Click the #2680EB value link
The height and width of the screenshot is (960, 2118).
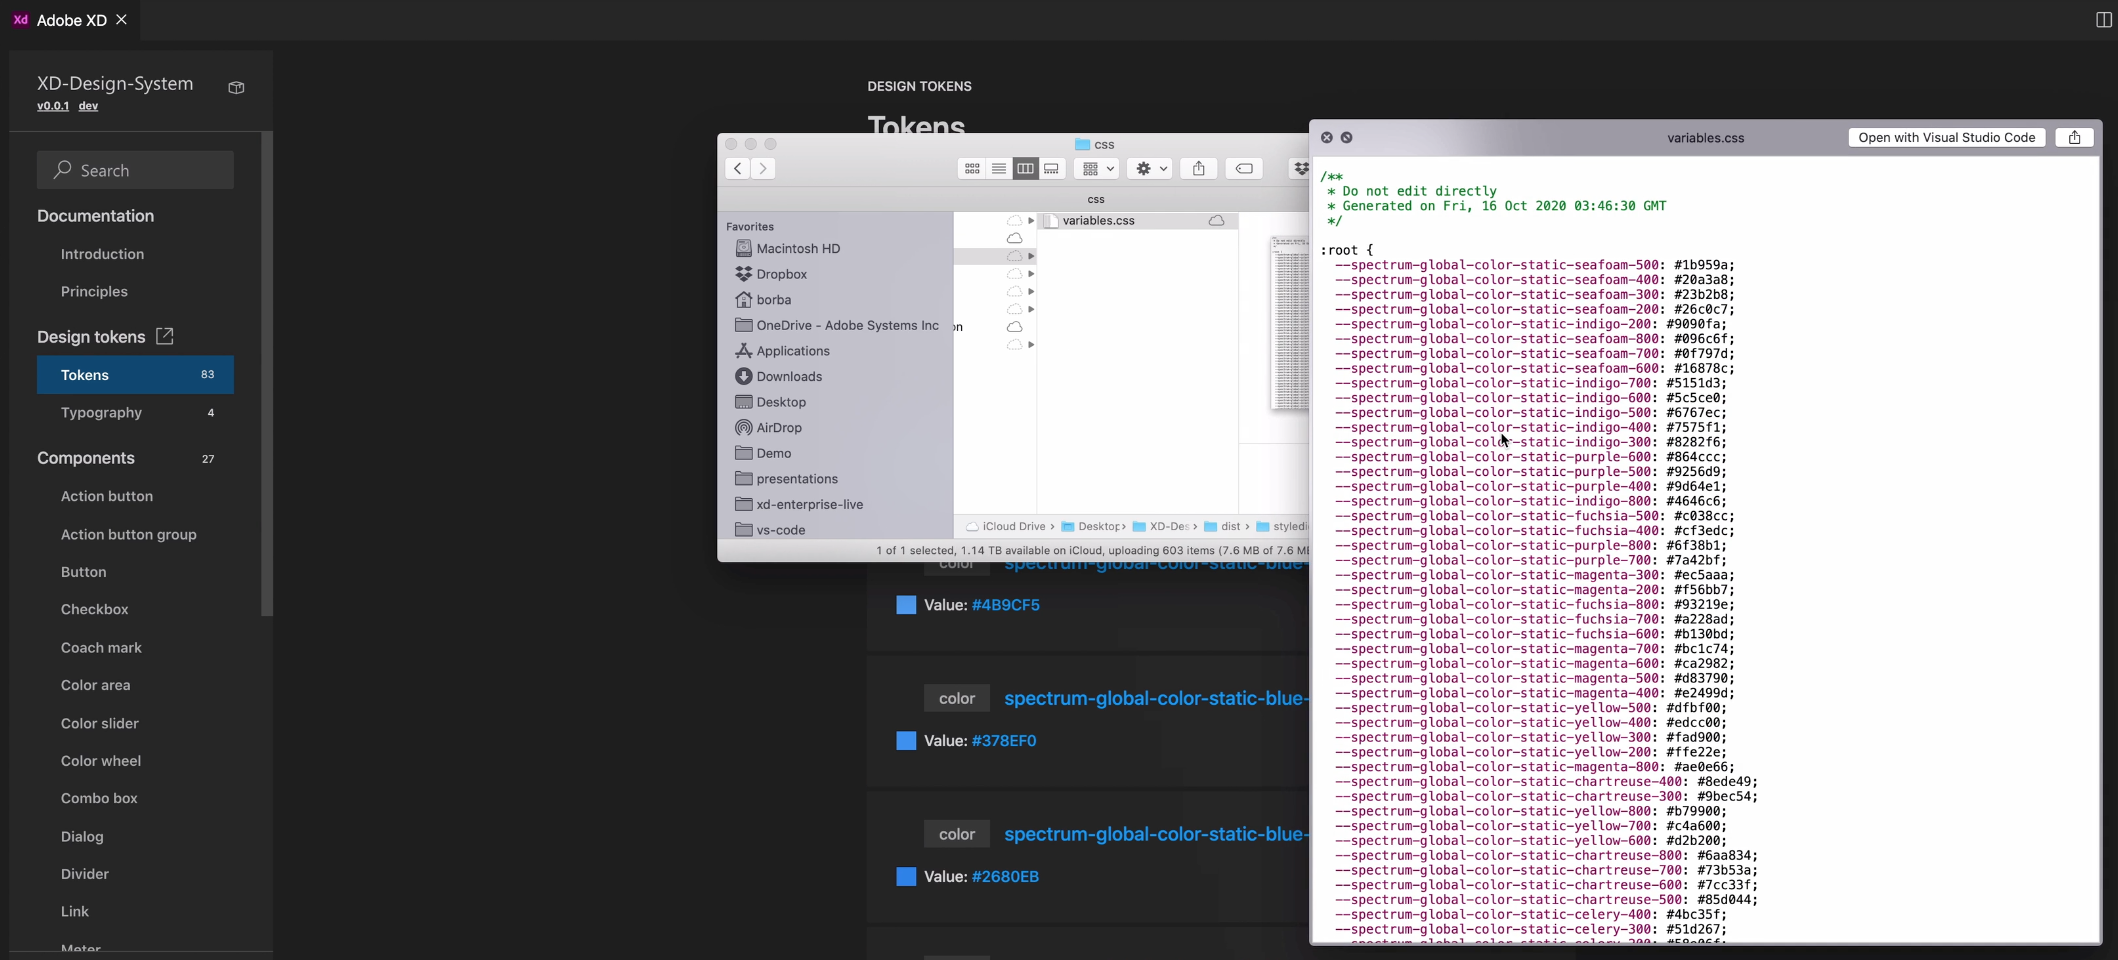pos(1005,877)
